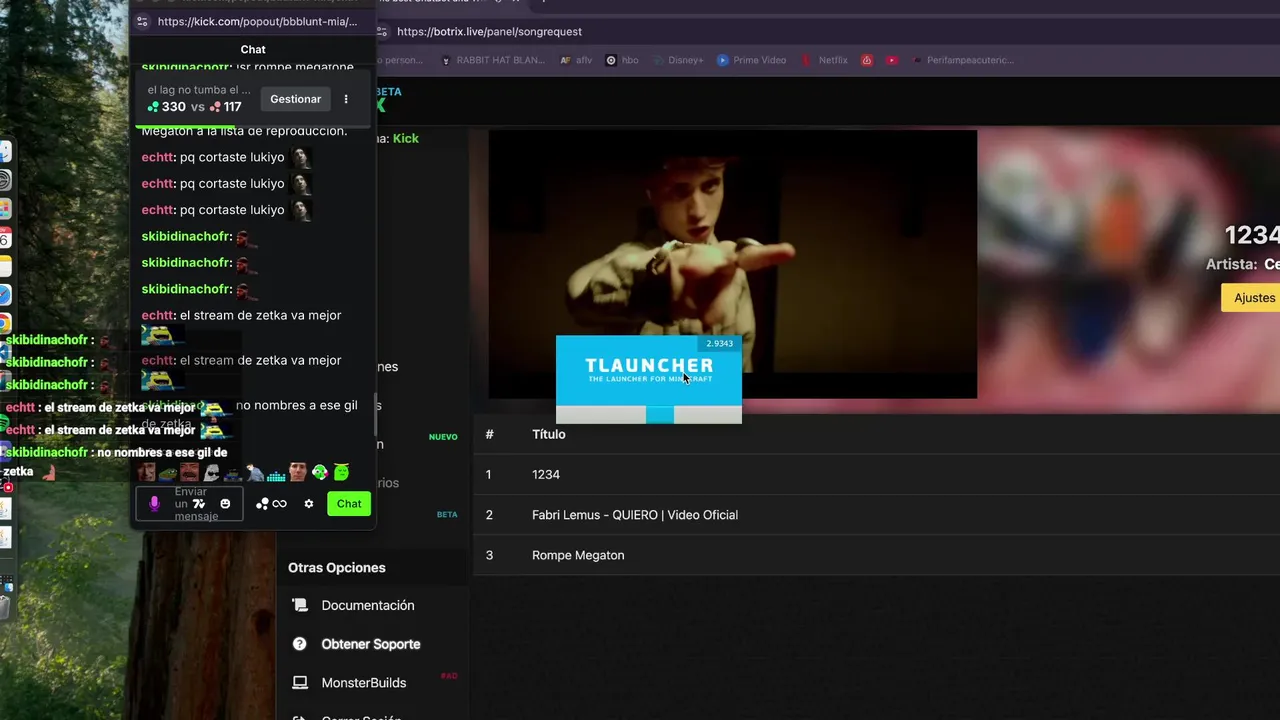Insert the green angel blob emote
The height and width of the screenshot is (720, 1280).
[x=341, y=472]
